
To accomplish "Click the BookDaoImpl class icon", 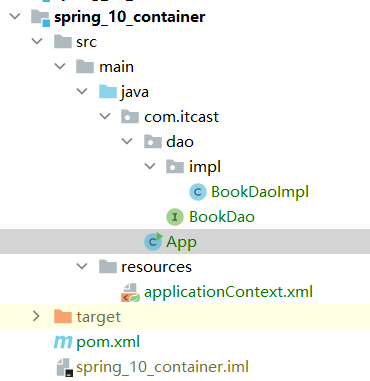I will pos(198,192).
